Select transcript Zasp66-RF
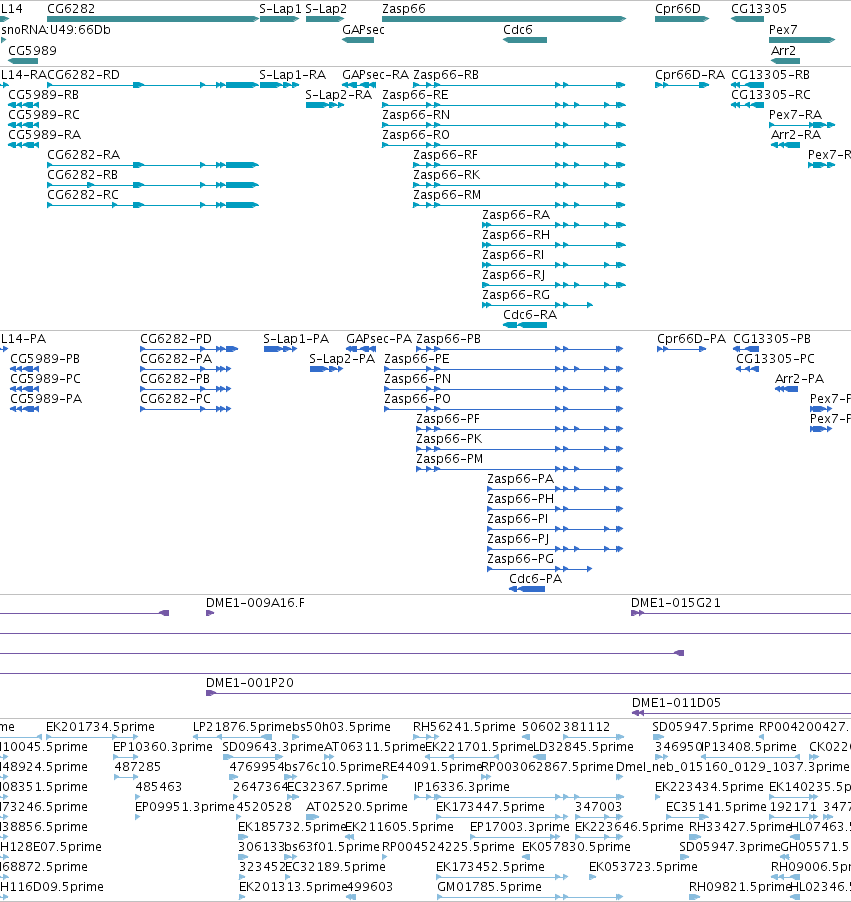 click(x=445, y=155)
